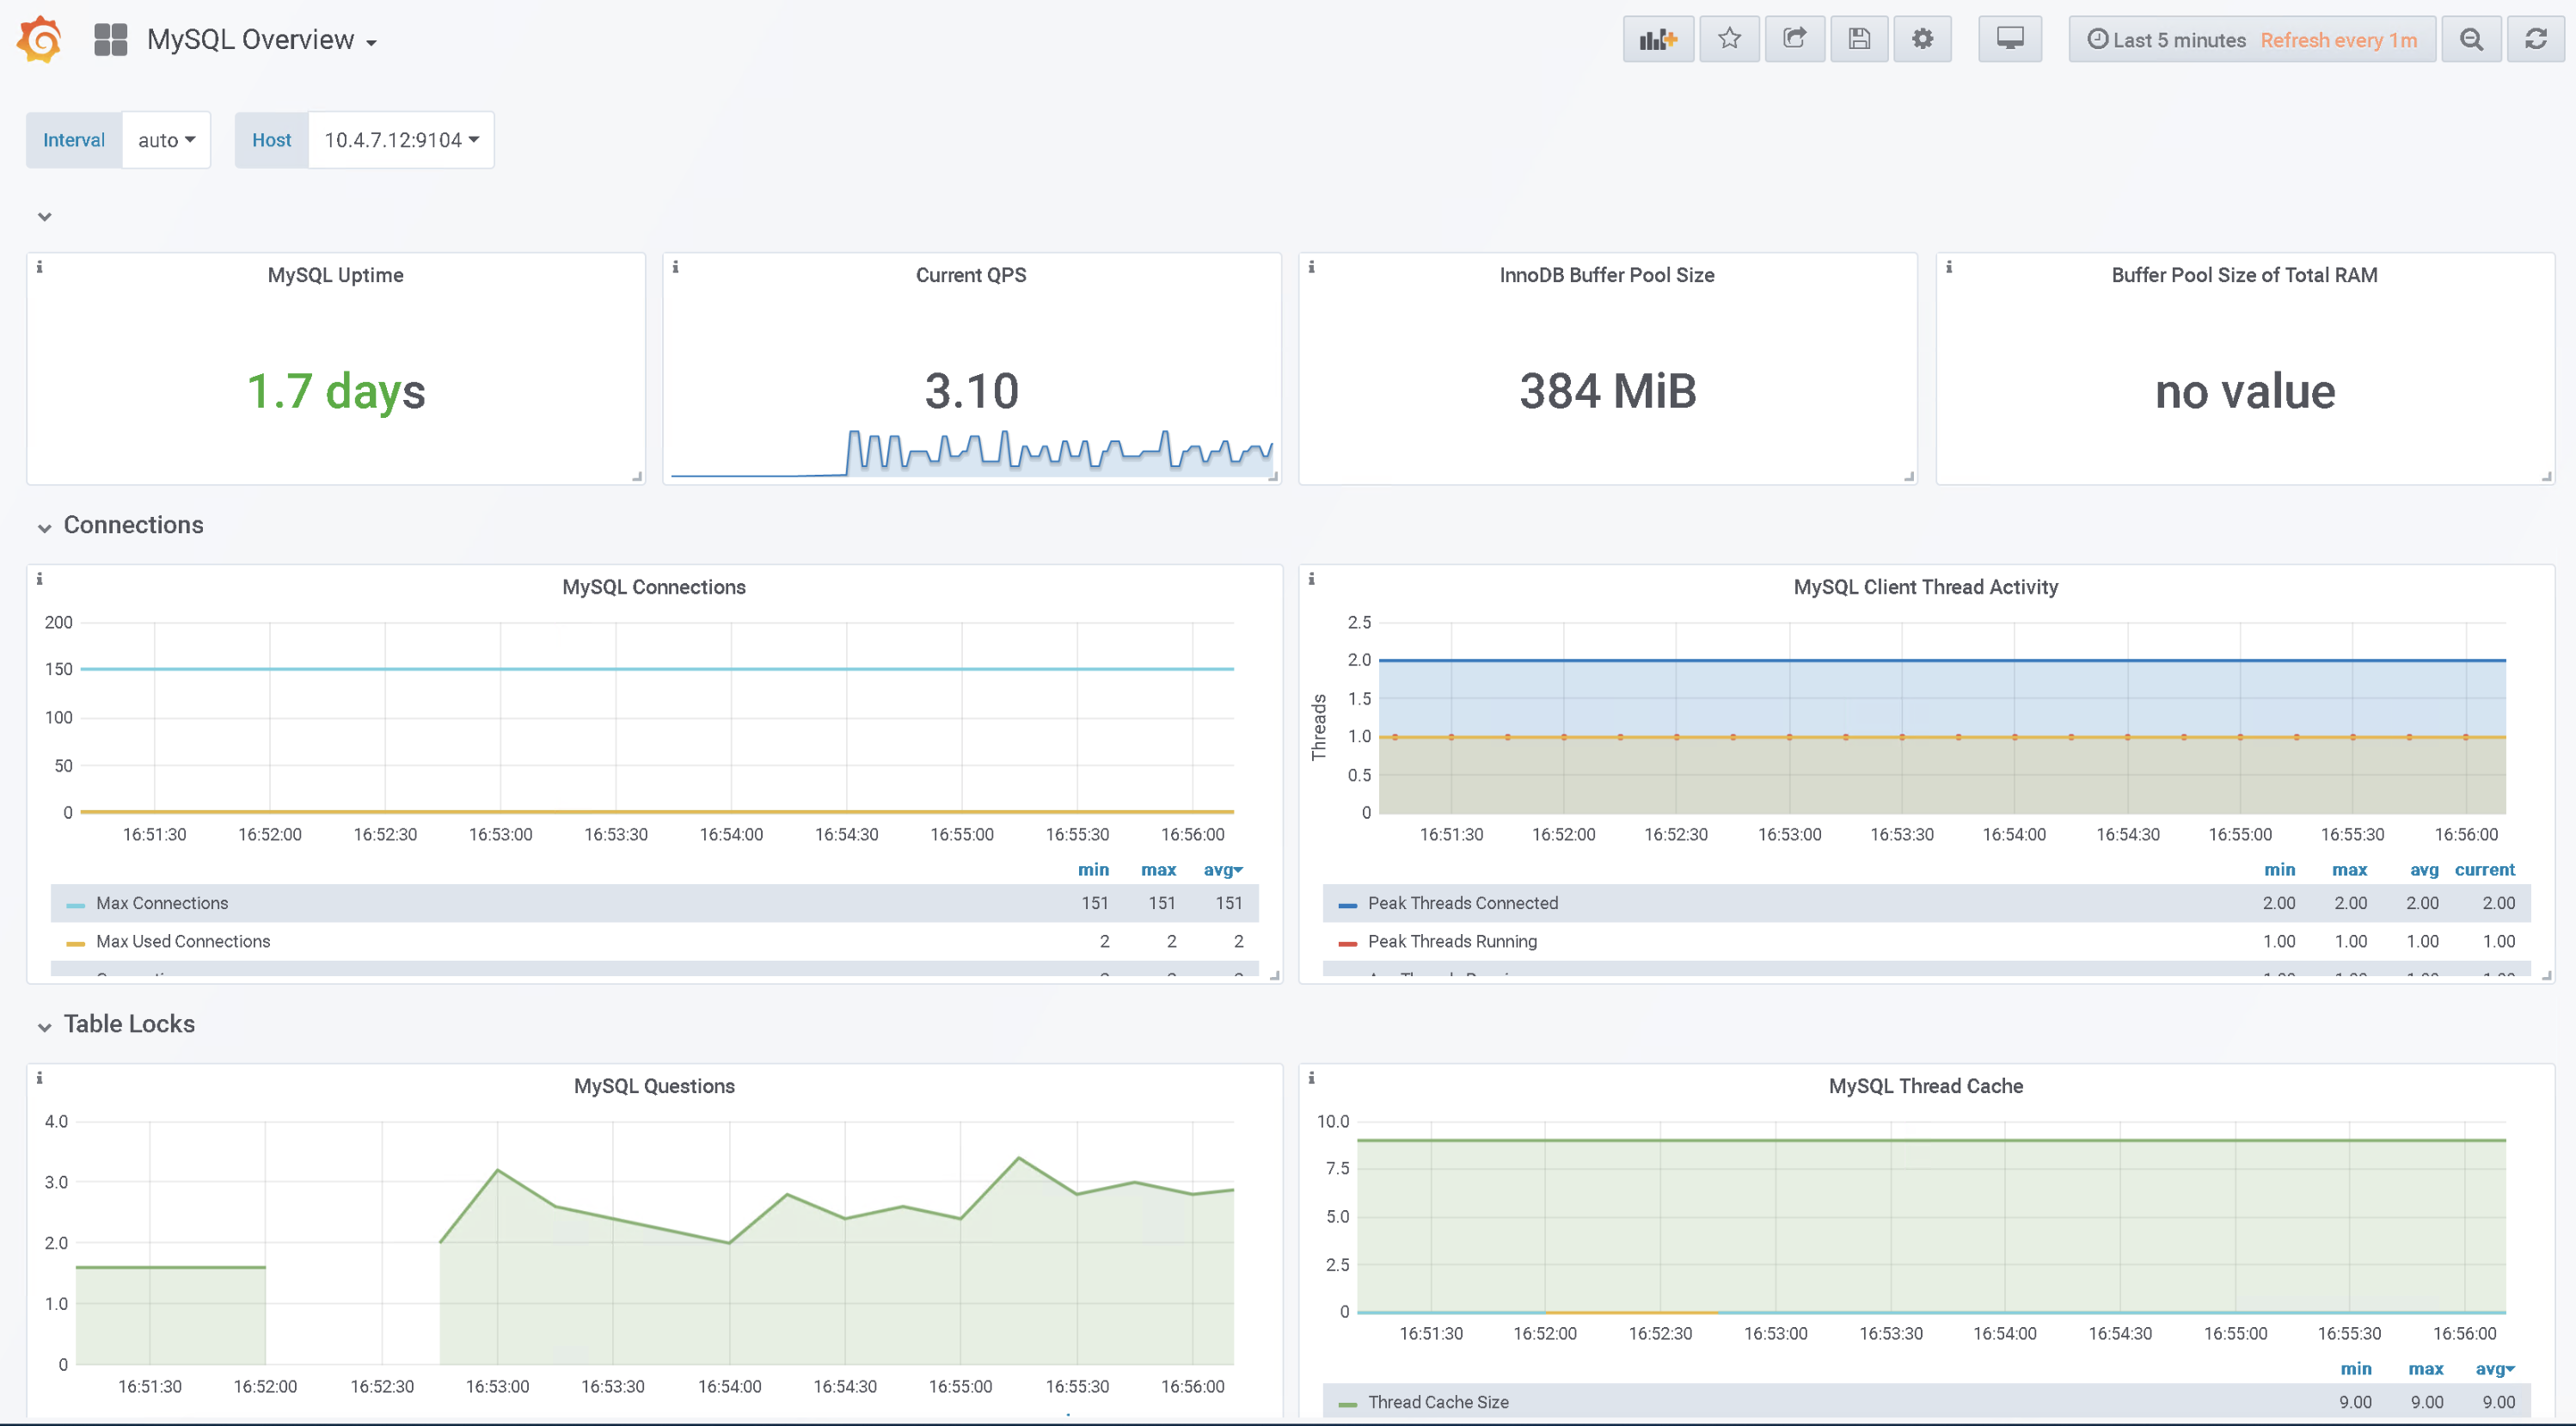Viewport: 2576px width, 1426px height.
Task: Open dashboard settings gear
Action: (x=1922, y=40)
